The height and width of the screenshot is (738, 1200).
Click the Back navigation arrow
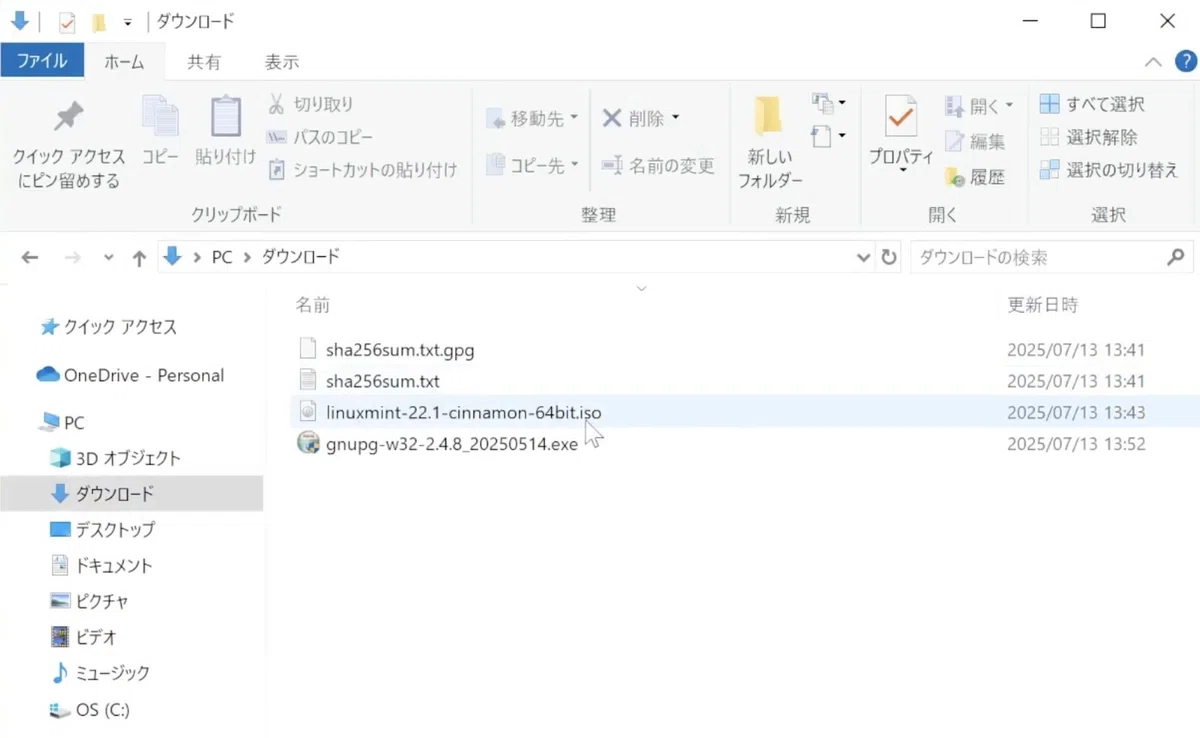(x=30, y=258)
